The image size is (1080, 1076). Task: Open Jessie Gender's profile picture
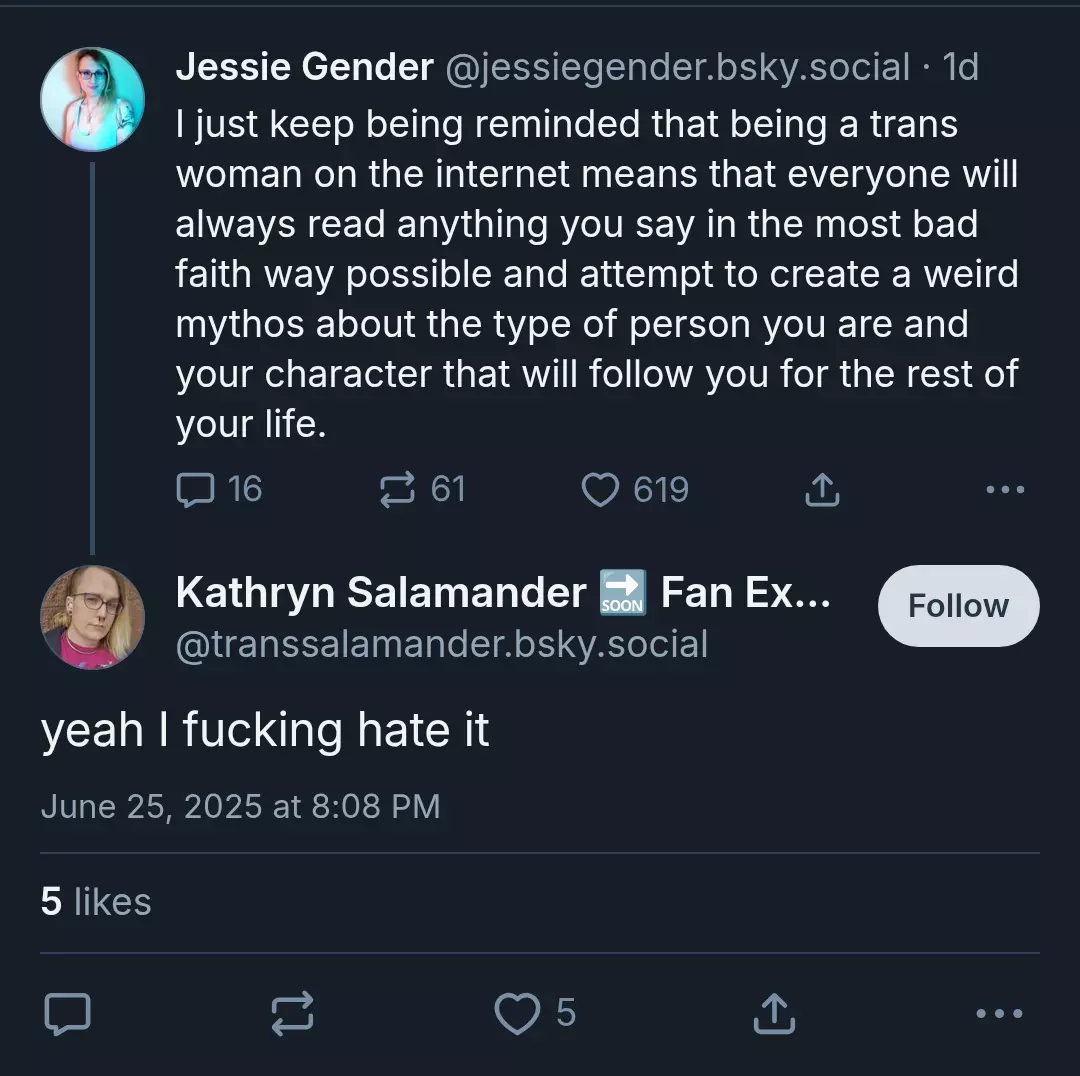coord(92,99)
